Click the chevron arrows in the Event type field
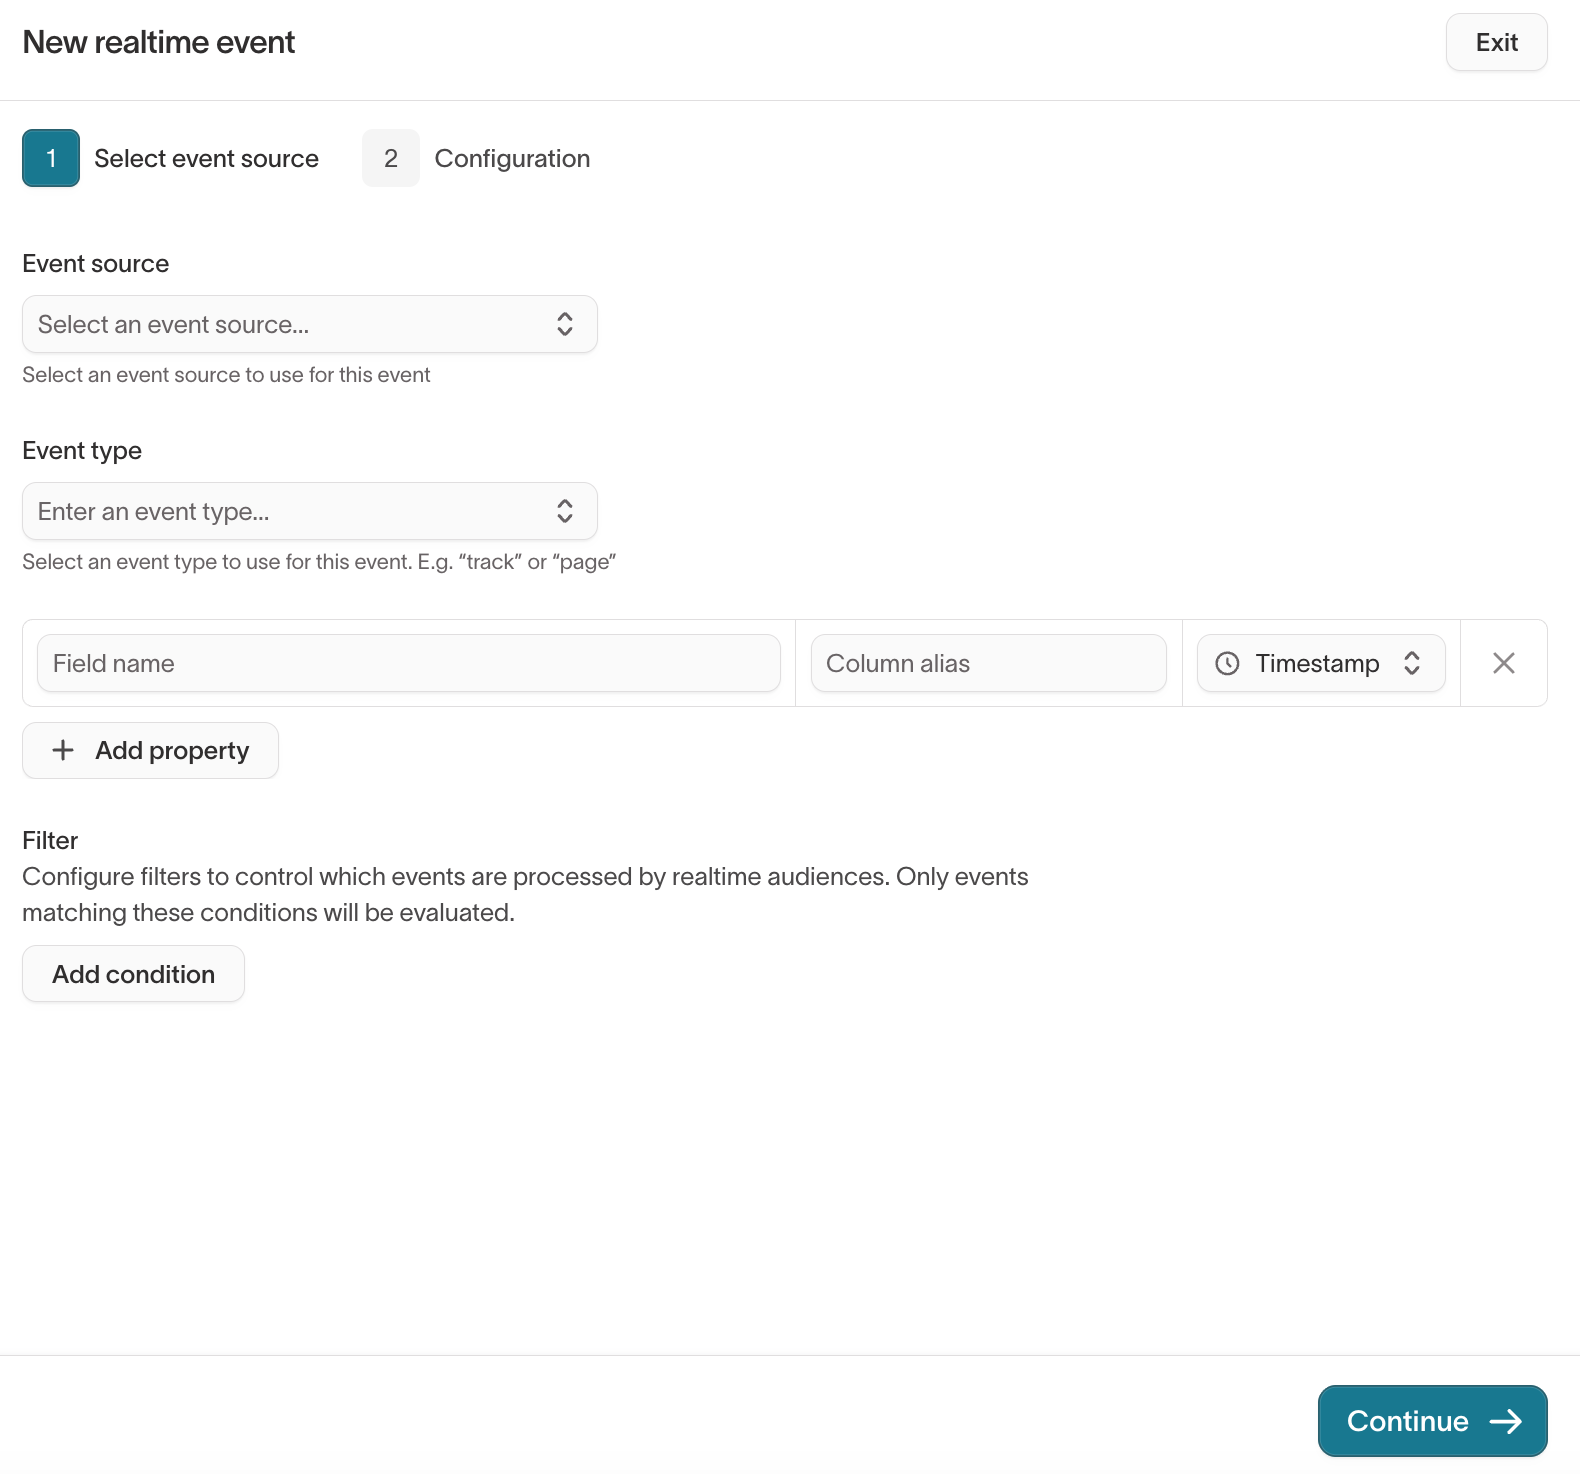This screenshot has width=1580, height=1474. point(565,511)
